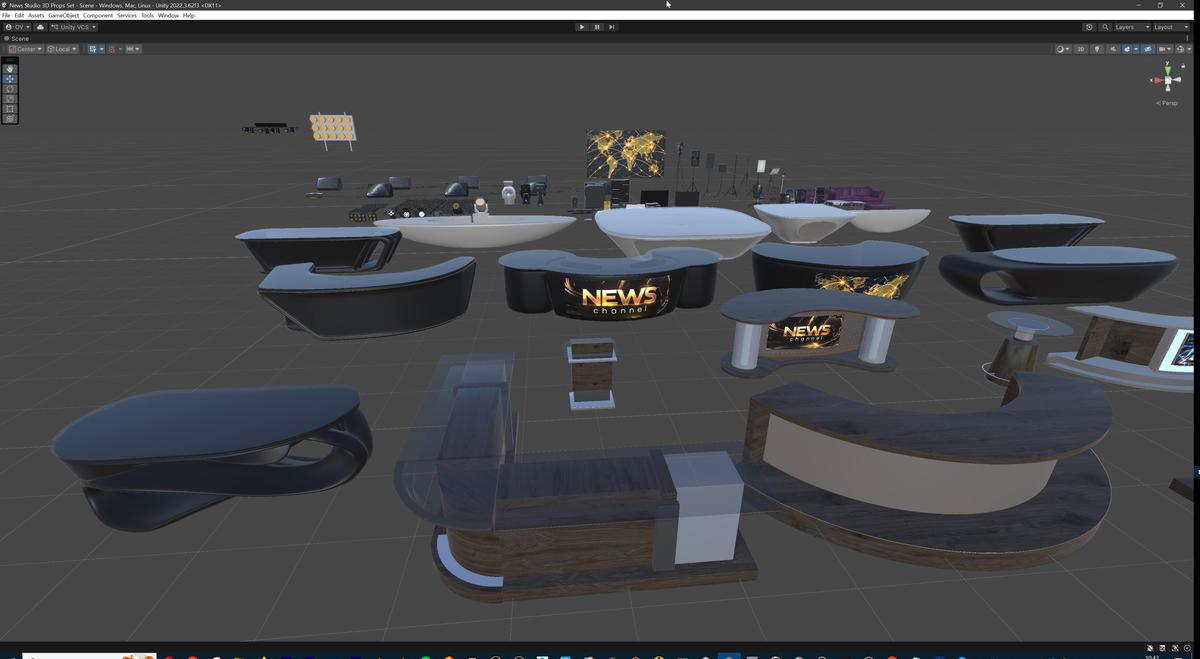Toggle 2D view mode
Viewport: 1200px width, 659px height.
pyautogui.click(x=1080, y=49)
